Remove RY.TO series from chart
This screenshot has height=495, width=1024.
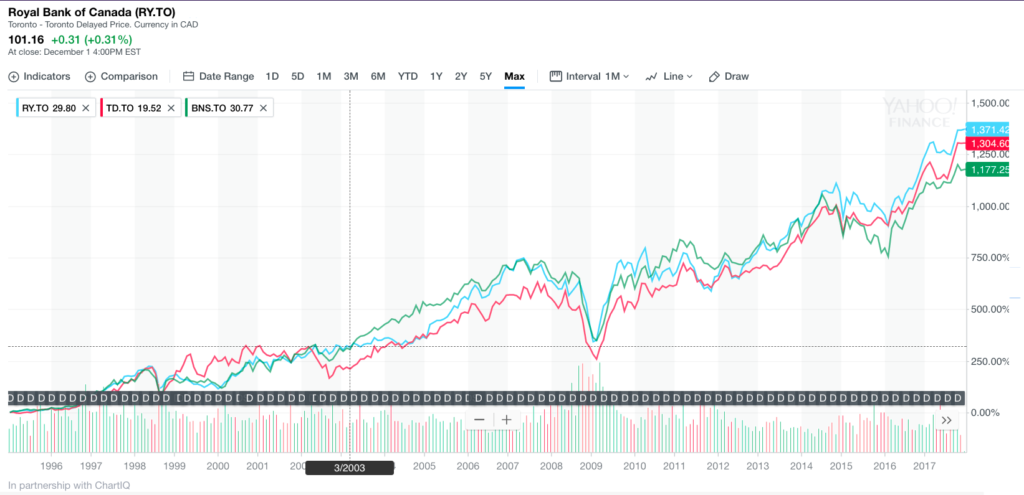click(x=85, y=108)
